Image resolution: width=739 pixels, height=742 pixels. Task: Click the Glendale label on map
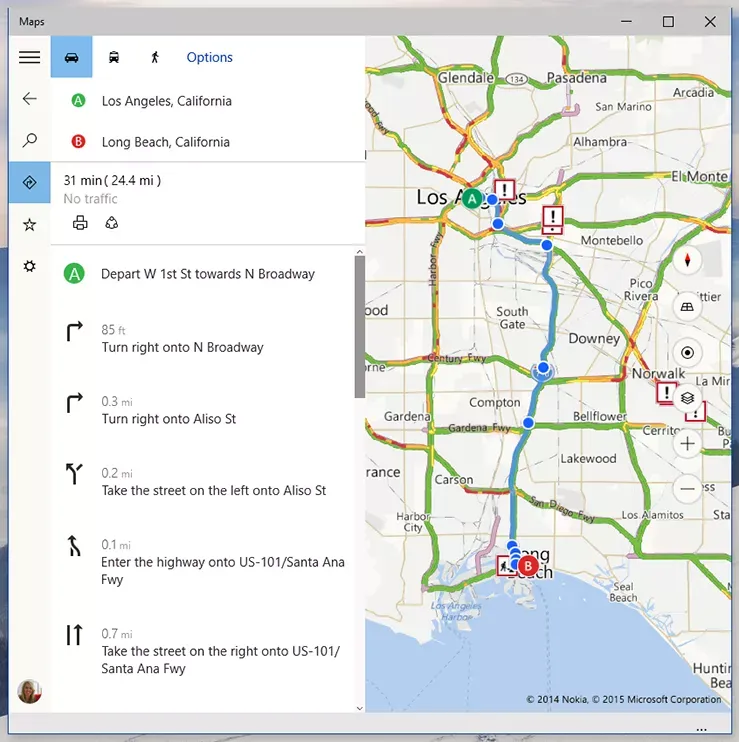point(466,78)
